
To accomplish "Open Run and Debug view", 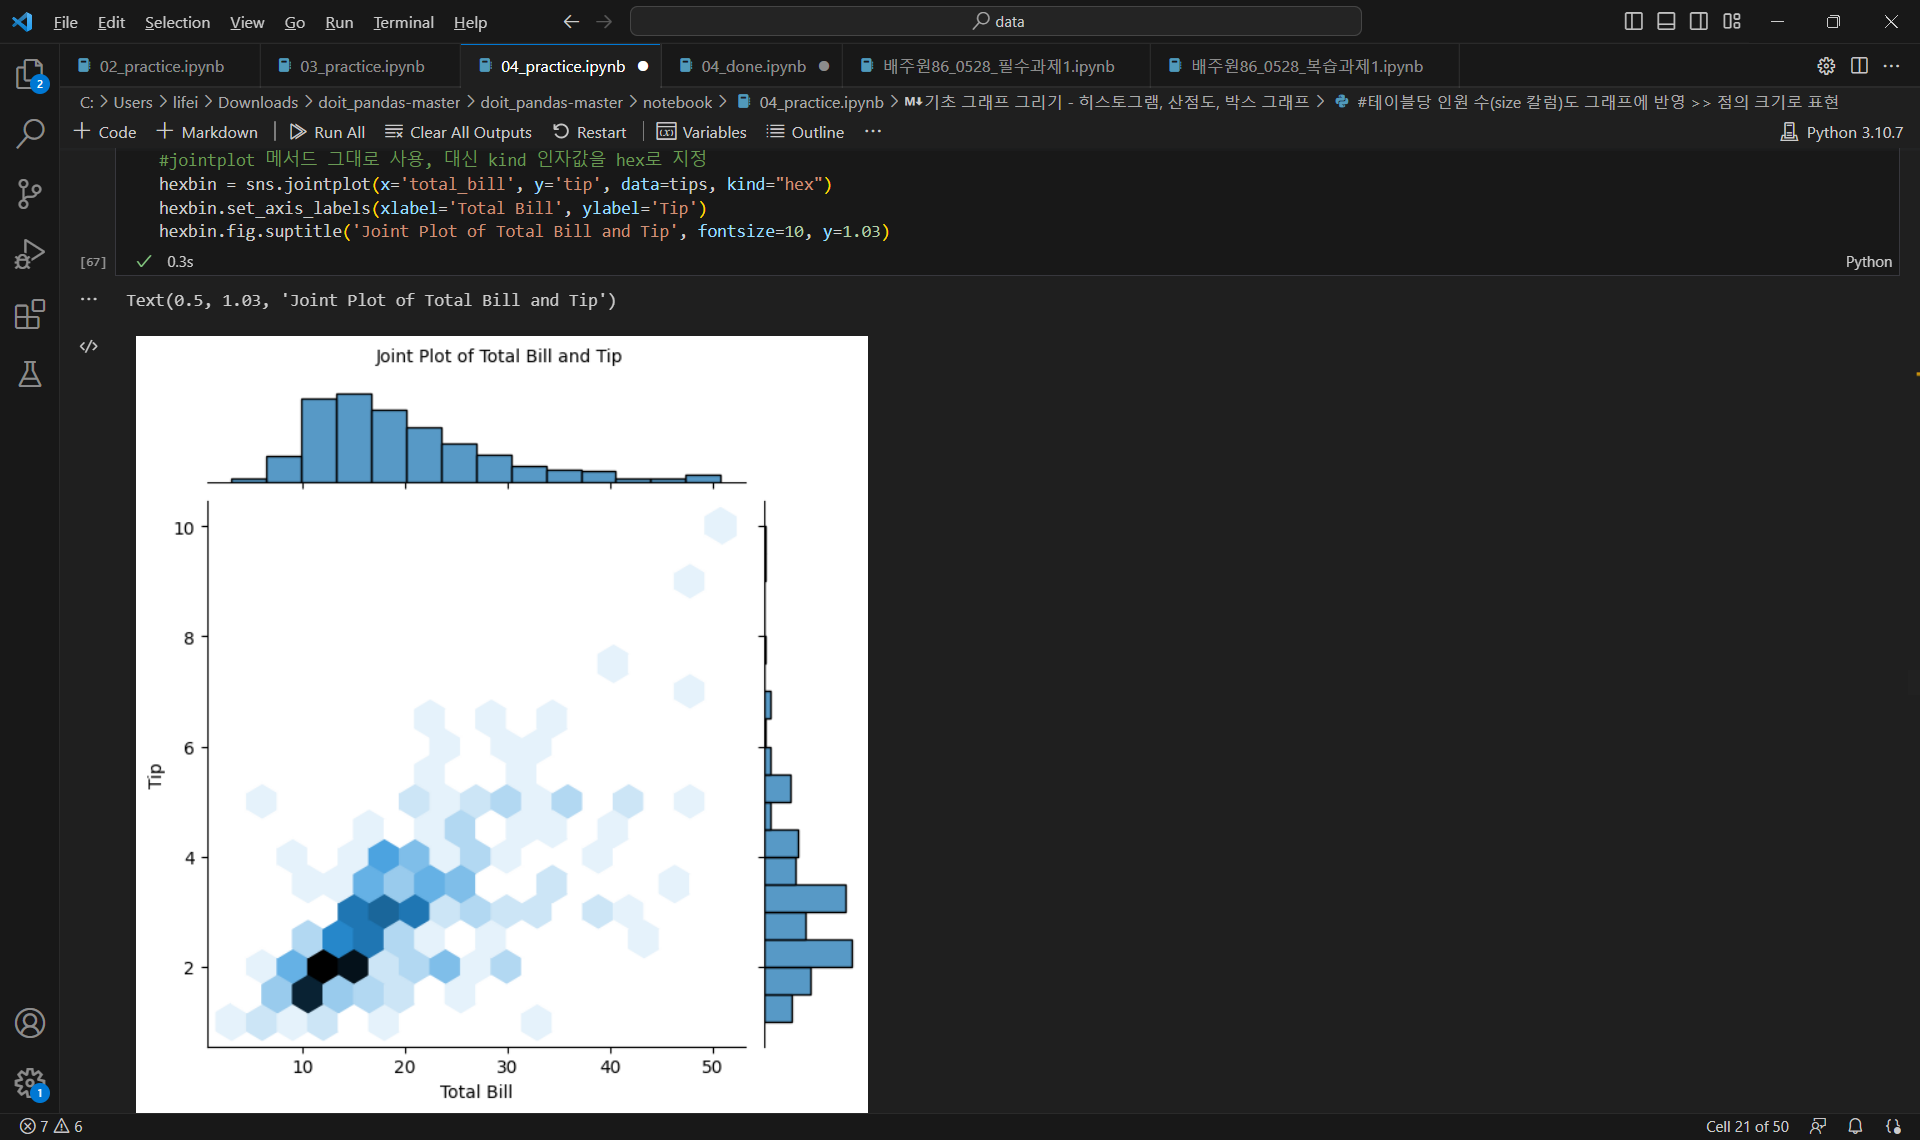I will point(30,254).
